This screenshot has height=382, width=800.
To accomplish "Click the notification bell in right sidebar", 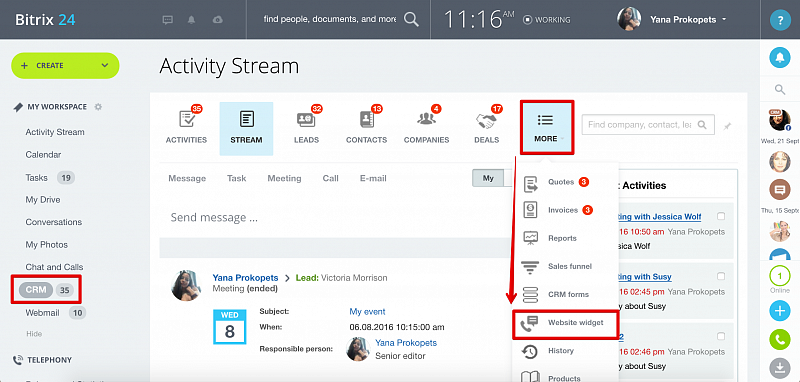I will (780, 58).
